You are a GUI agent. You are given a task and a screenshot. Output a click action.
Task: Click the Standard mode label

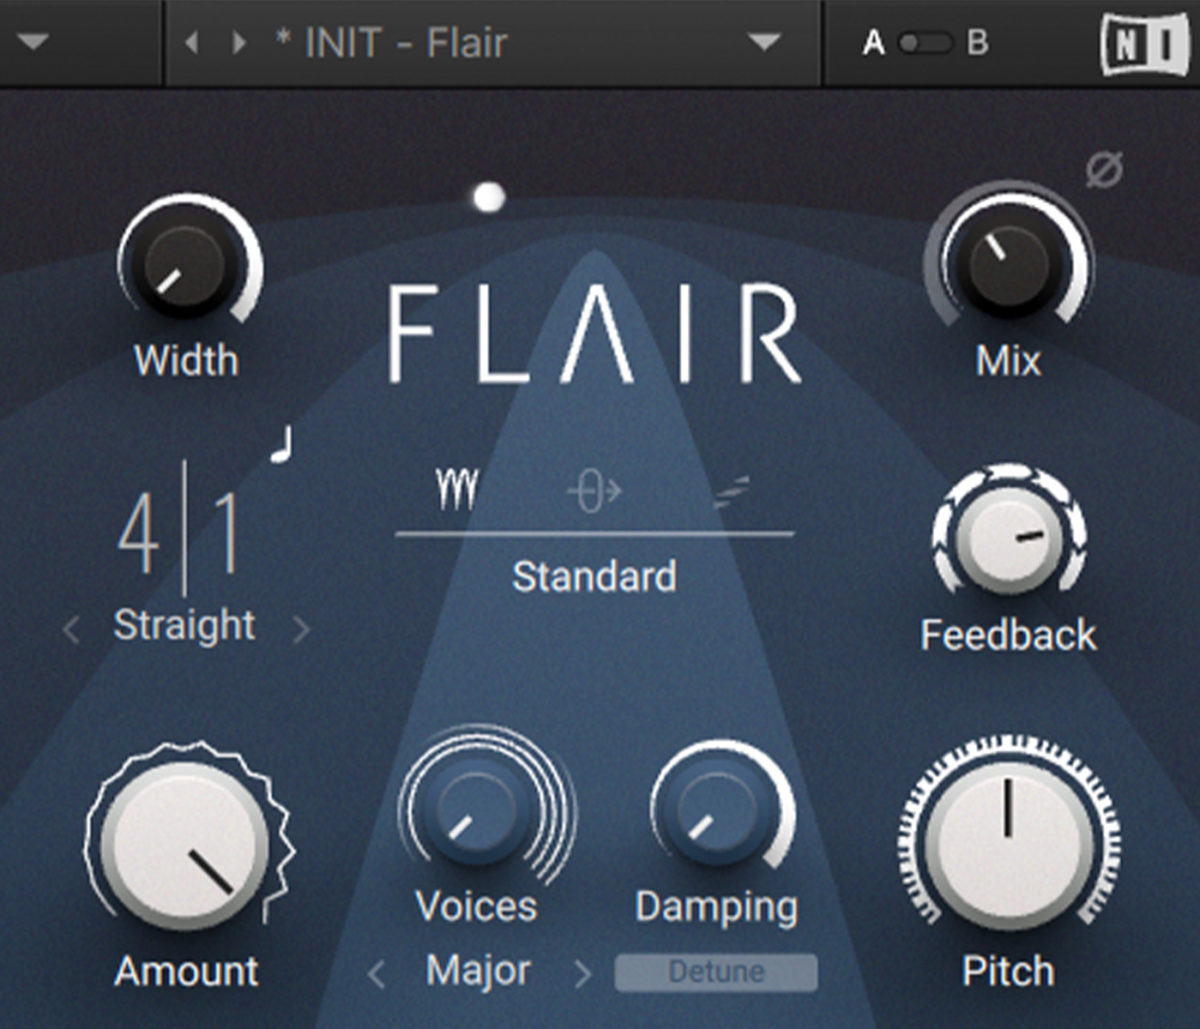tap(594, 577)
